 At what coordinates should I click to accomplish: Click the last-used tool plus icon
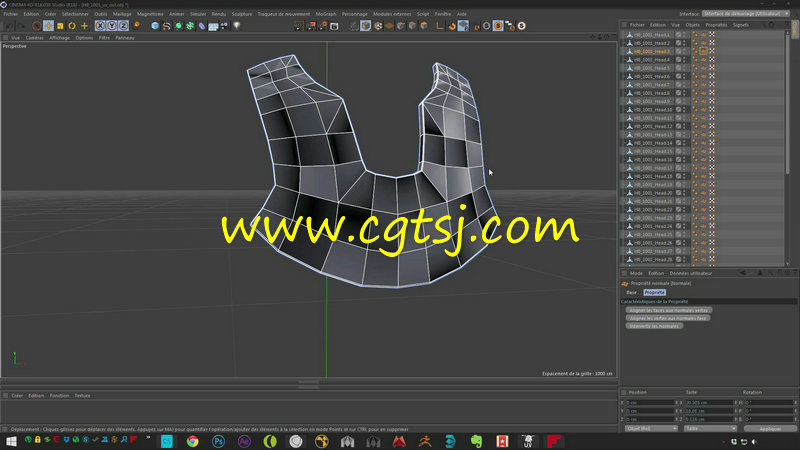[x=84, y=26]
